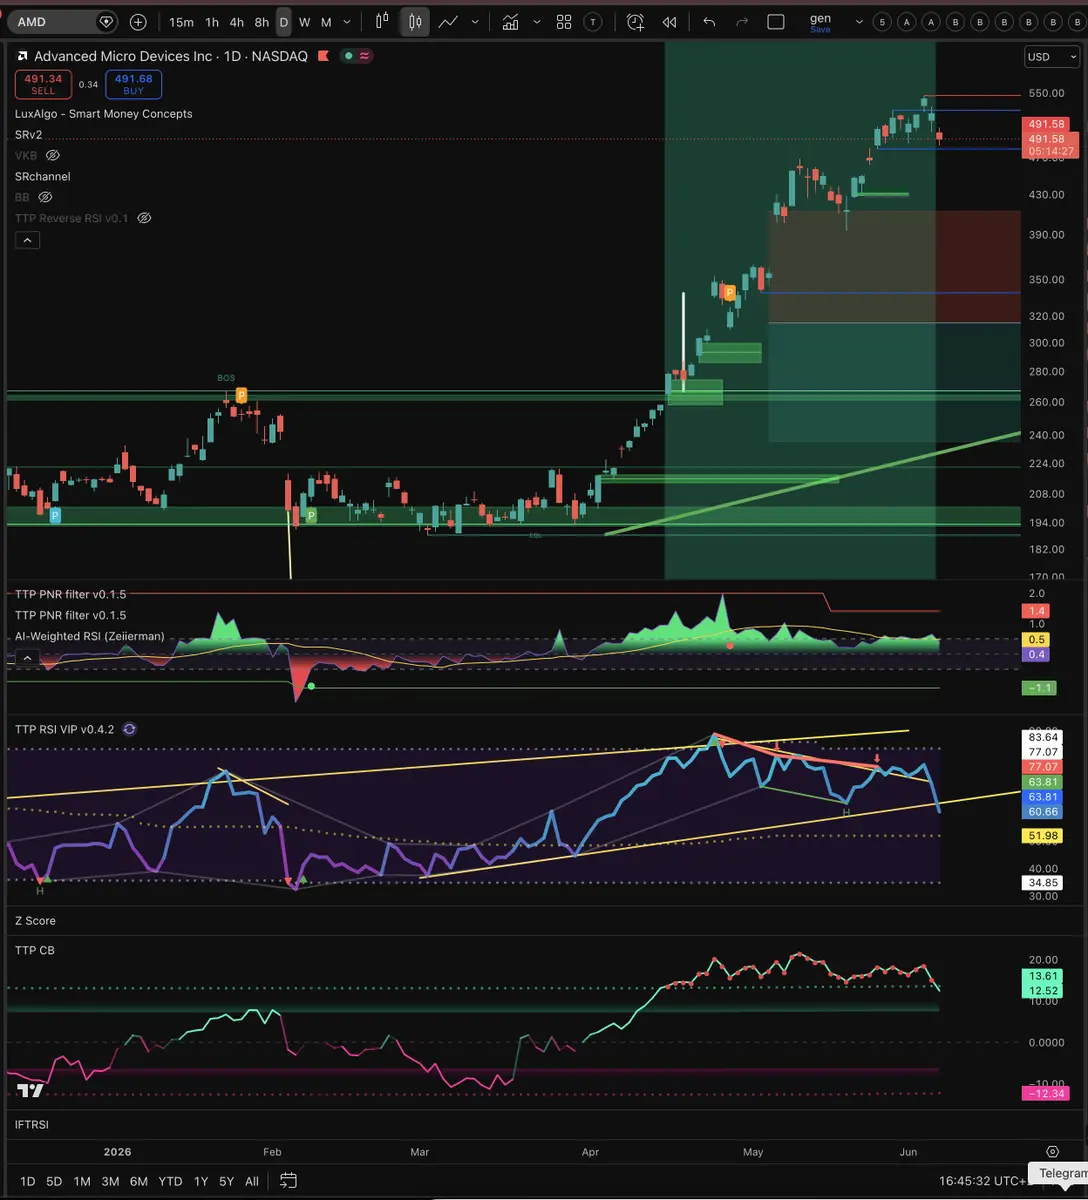Select the TTP CB indicator legend
This screenshot has width=1088, height=1200.
point(35,950)
